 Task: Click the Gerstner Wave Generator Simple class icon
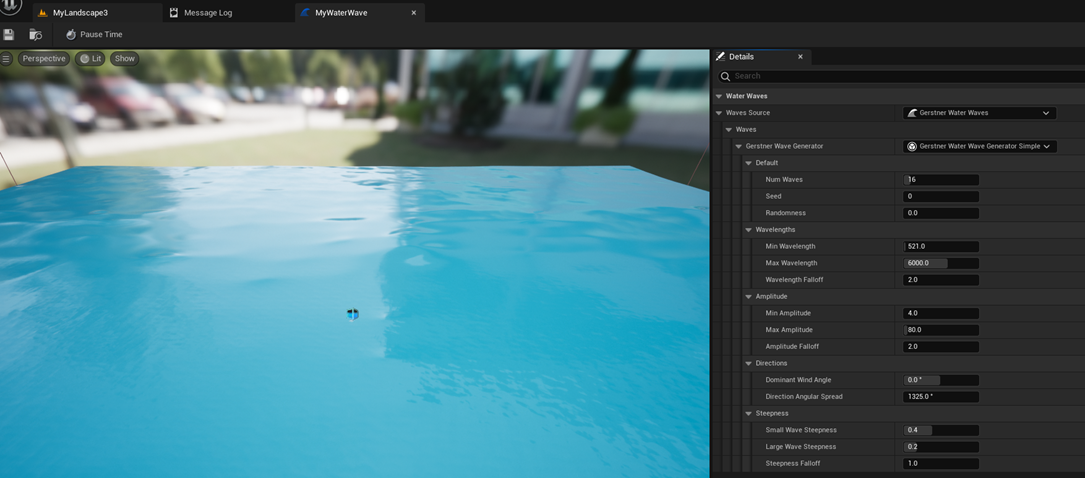tap(912, 146)
